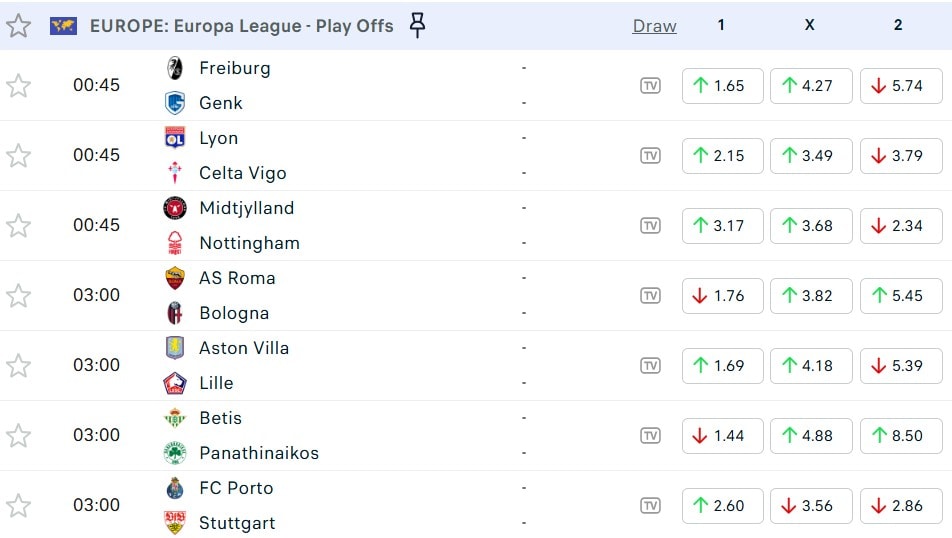Viewport: 952px width, 538px height.
Task: Click the Freiburg club logo
Action: [175, 68]
